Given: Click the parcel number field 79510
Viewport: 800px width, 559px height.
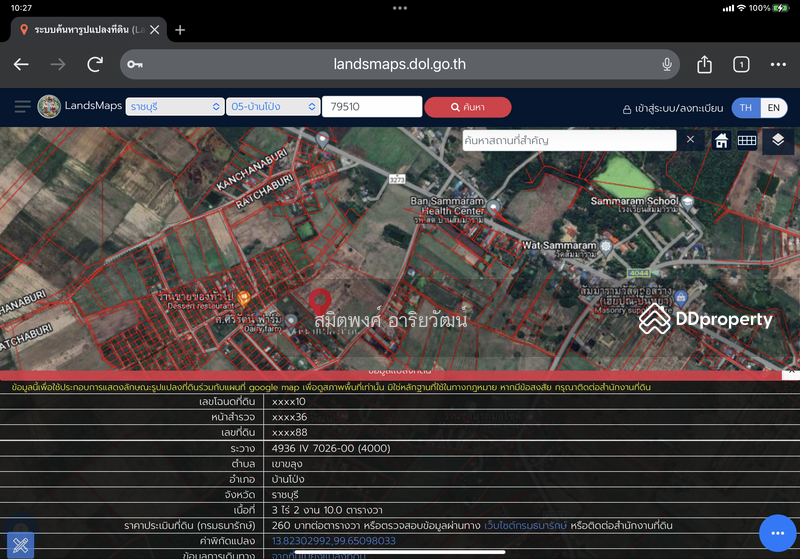Looking at the screenshot, I should (x=372, y=107).
